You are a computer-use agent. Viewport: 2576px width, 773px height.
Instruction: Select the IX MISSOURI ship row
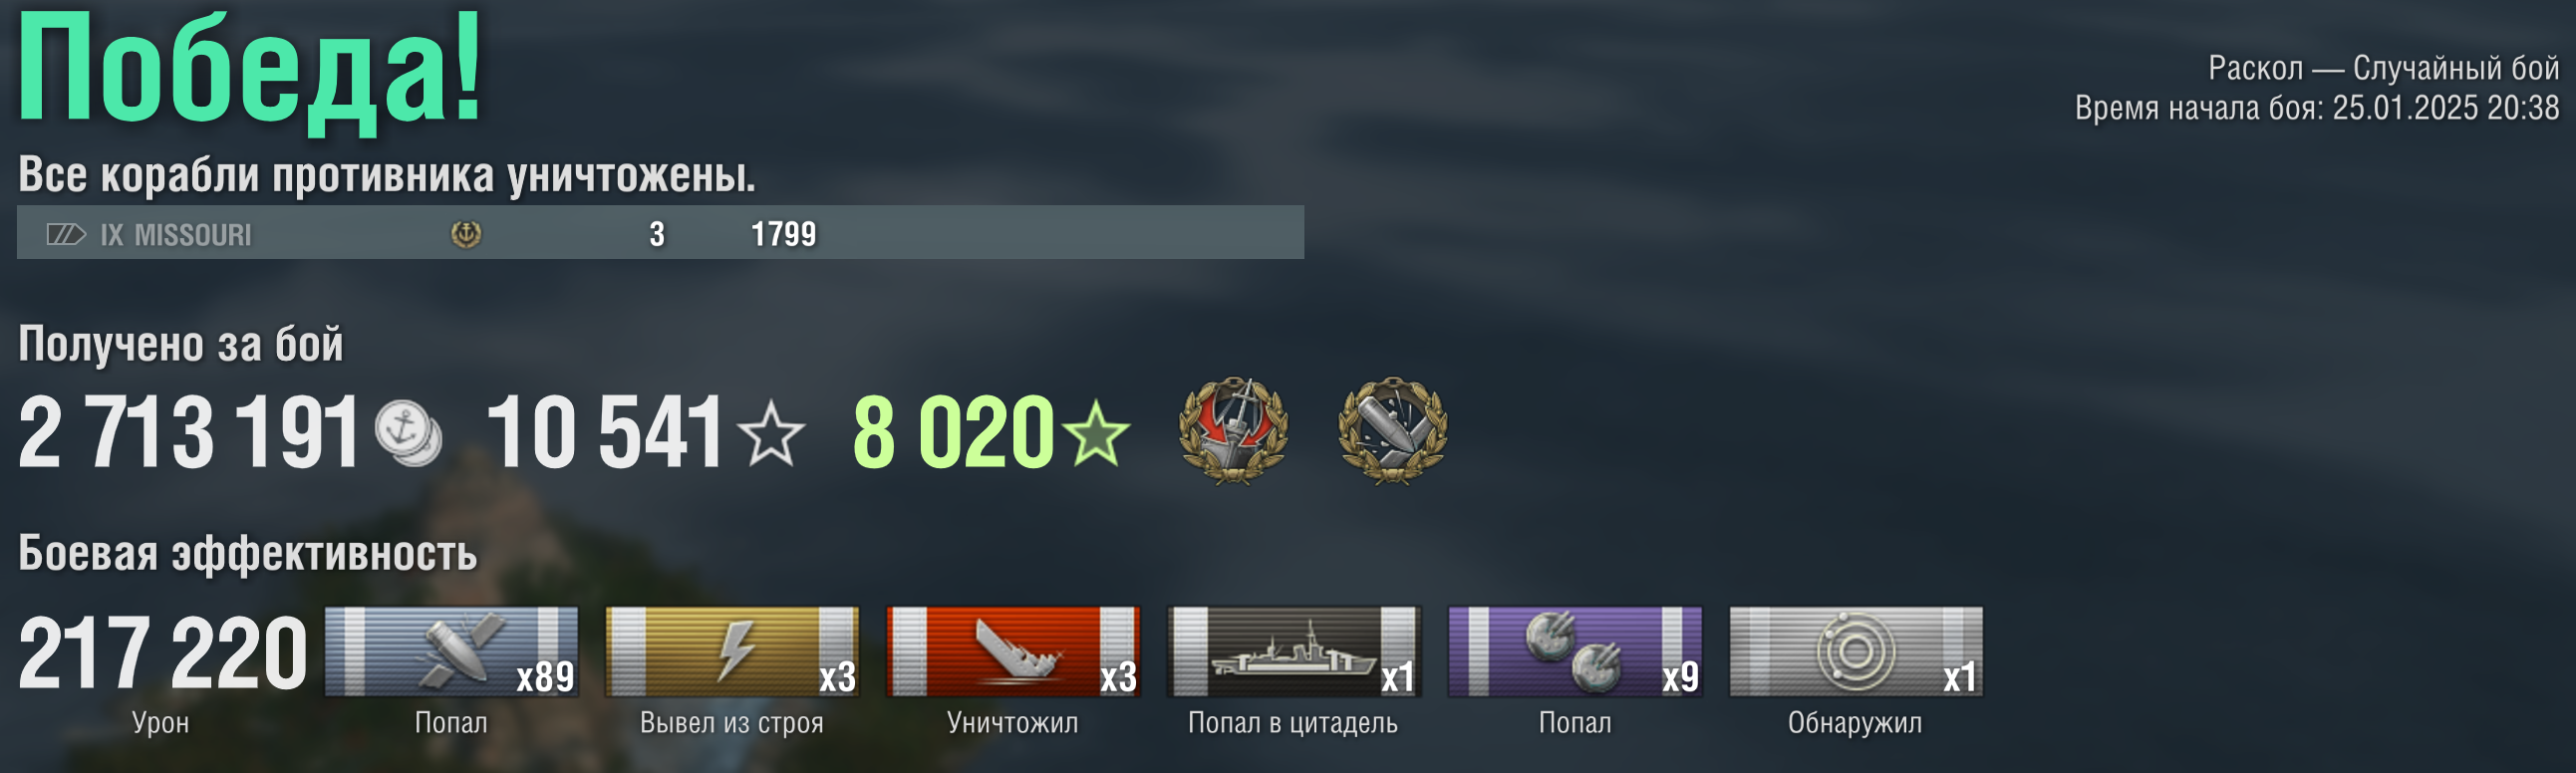pos(660,233)
